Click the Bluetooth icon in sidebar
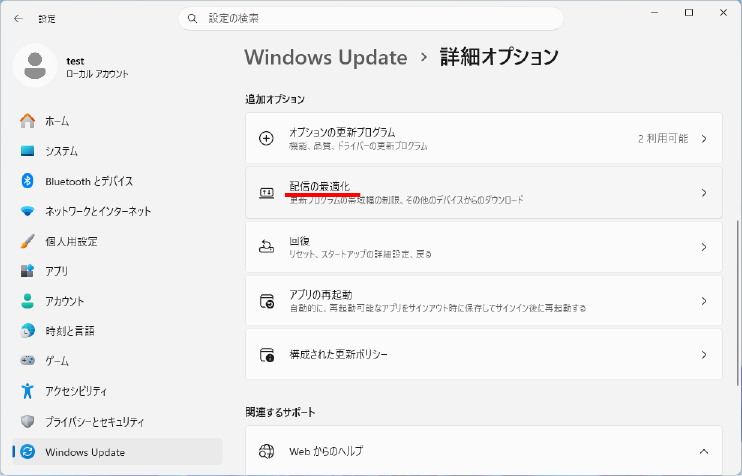The width and height of the screenshot is (742, 476). [27, 181]
